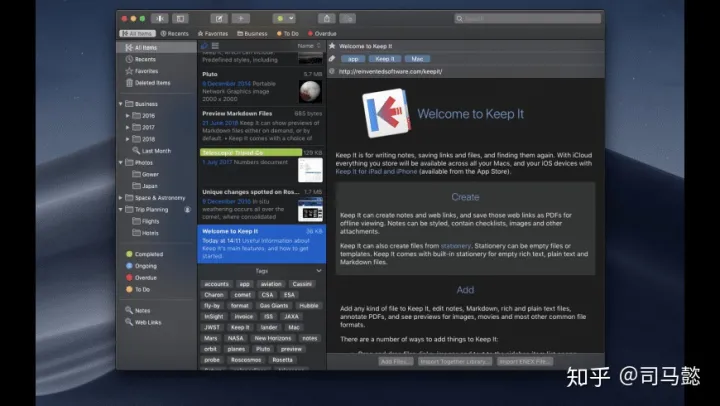Open the Keep It for iPad and iPhone link
This screenshot has width=720, height=406.
pos(376,171)
